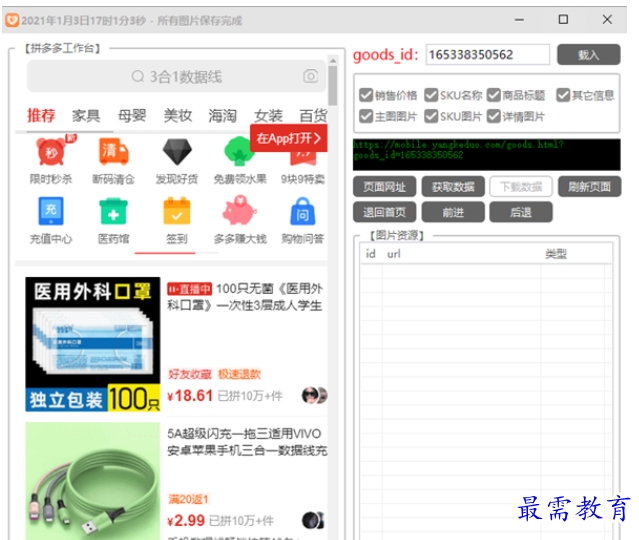Toggle the 其它信息 checkbox
The width and height of the screenshot is (639, 540).
[x=563, y=95]
